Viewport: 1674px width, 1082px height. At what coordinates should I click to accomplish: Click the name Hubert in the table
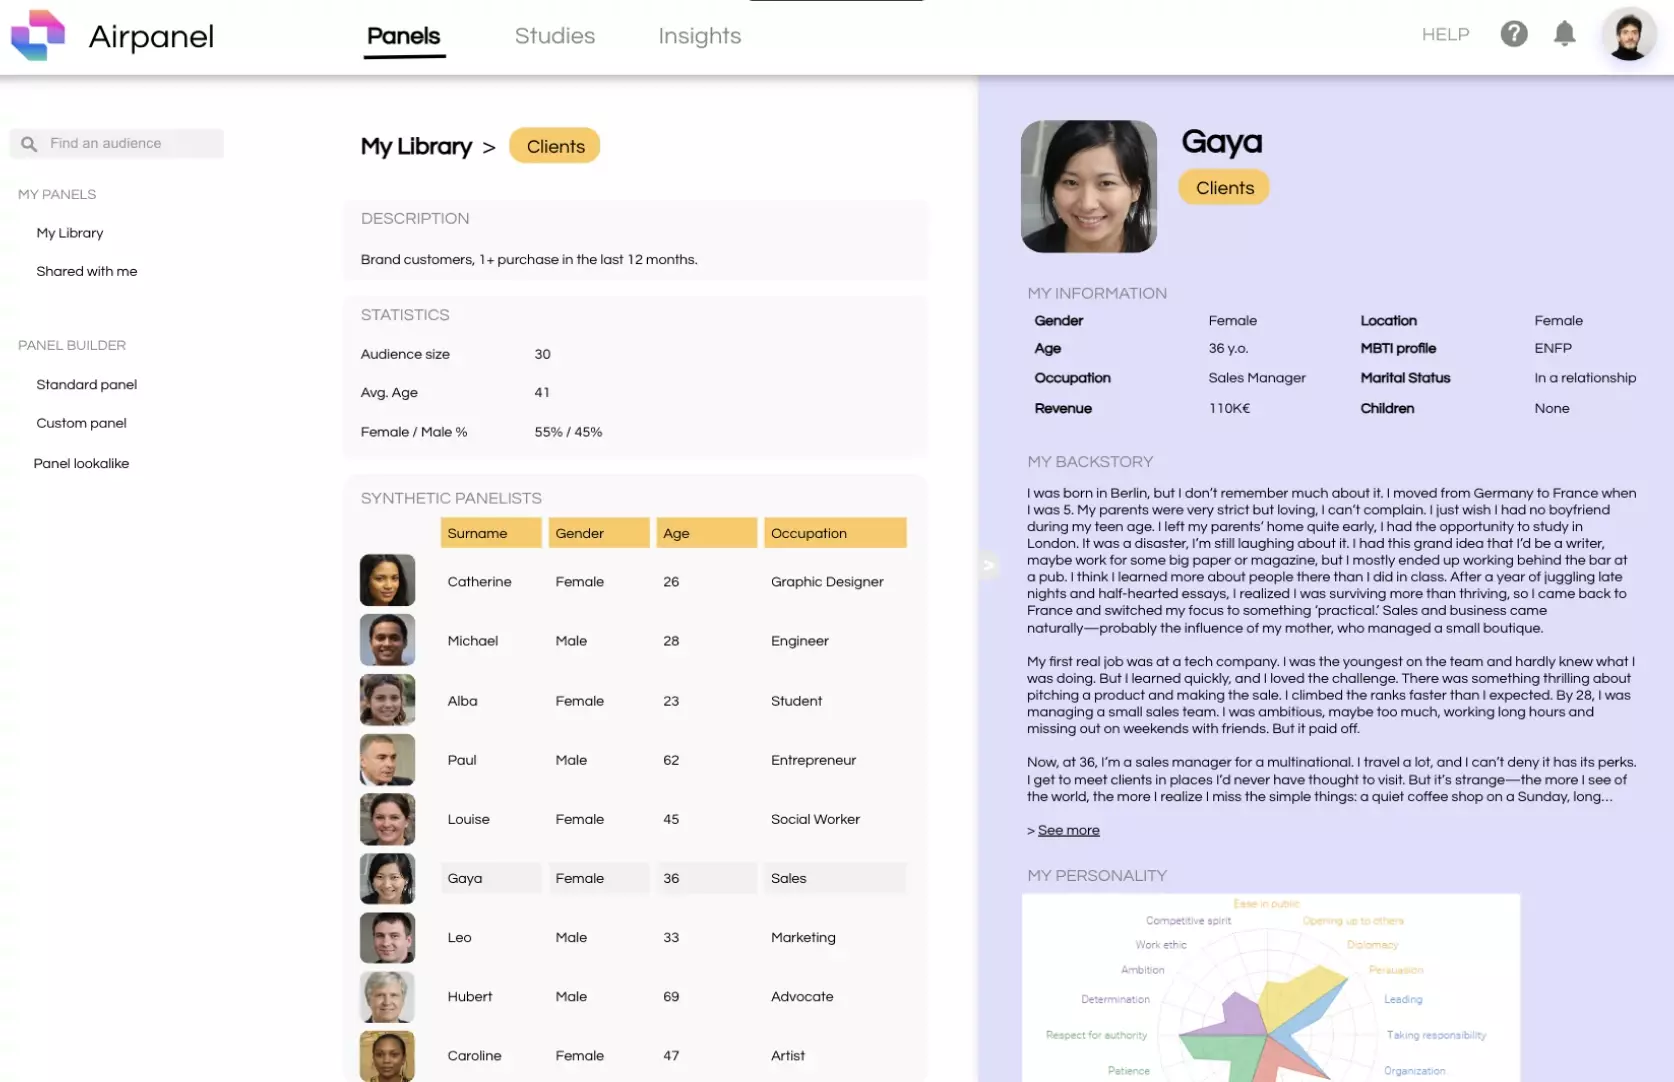(x=470, y=997)
